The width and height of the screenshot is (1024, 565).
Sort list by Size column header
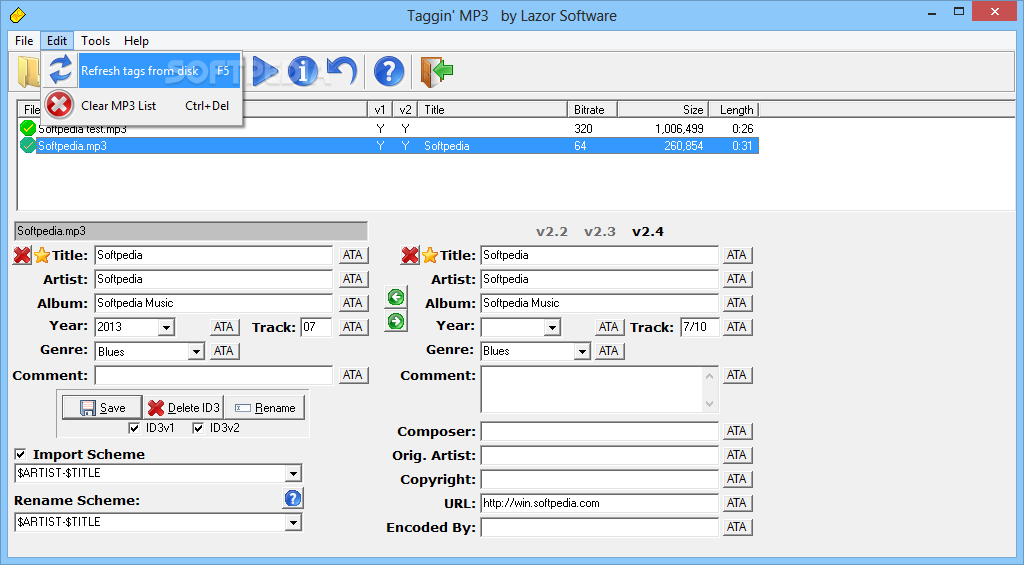(662, 110)
